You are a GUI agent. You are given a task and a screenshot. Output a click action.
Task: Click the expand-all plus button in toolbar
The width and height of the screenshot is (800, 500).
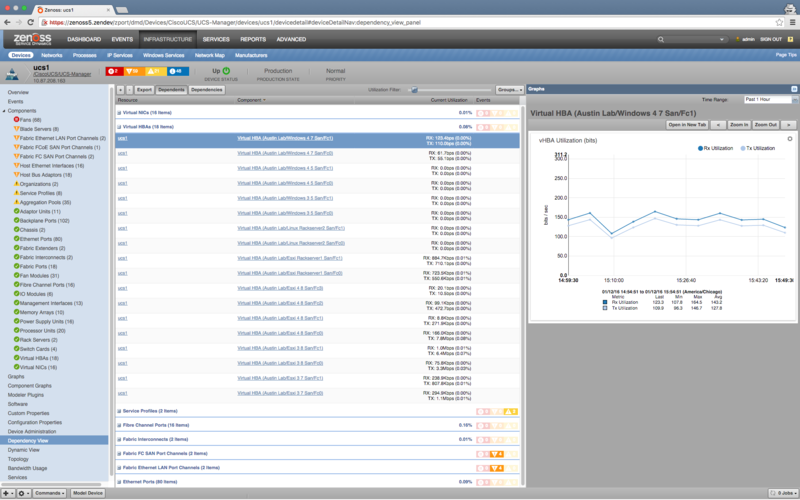121,90
